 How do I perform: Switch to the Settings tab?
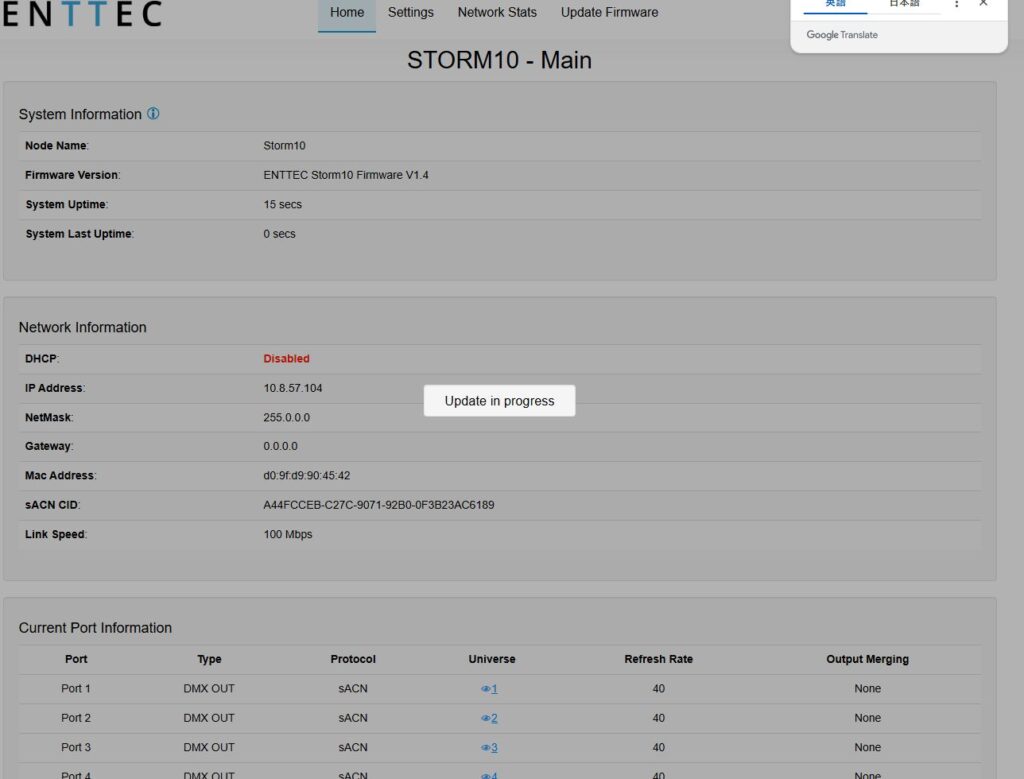411,12
